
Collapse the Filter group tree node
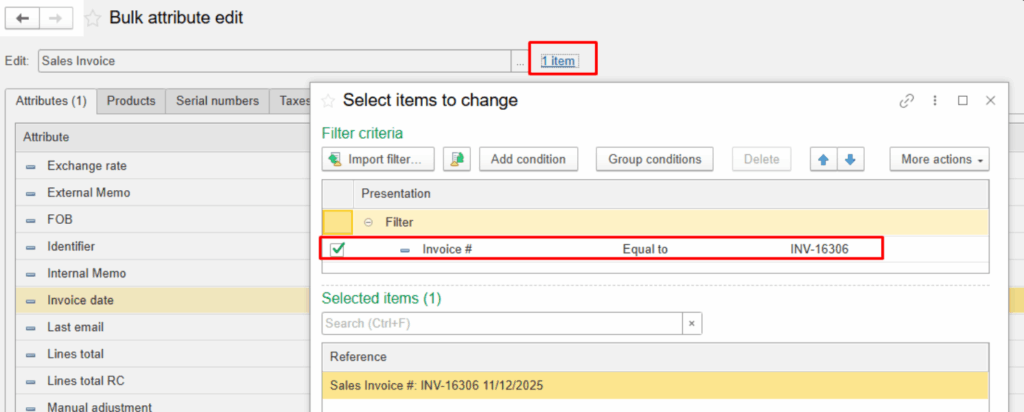coord(369,222)
